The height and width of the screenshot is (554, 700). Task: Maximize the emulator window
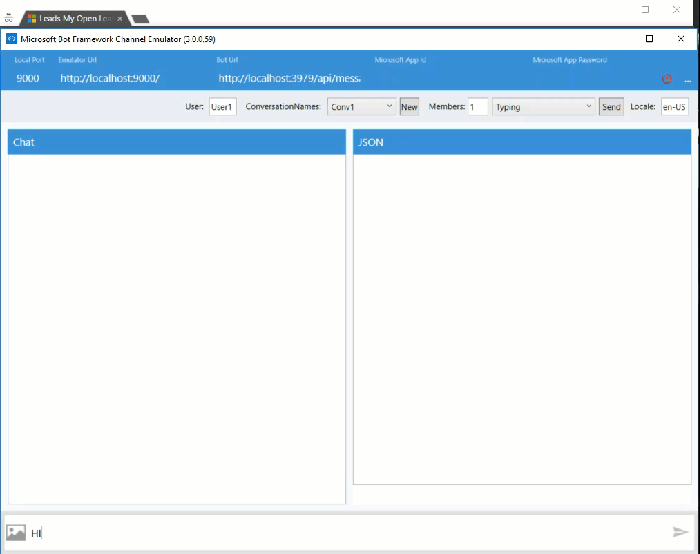649,39
